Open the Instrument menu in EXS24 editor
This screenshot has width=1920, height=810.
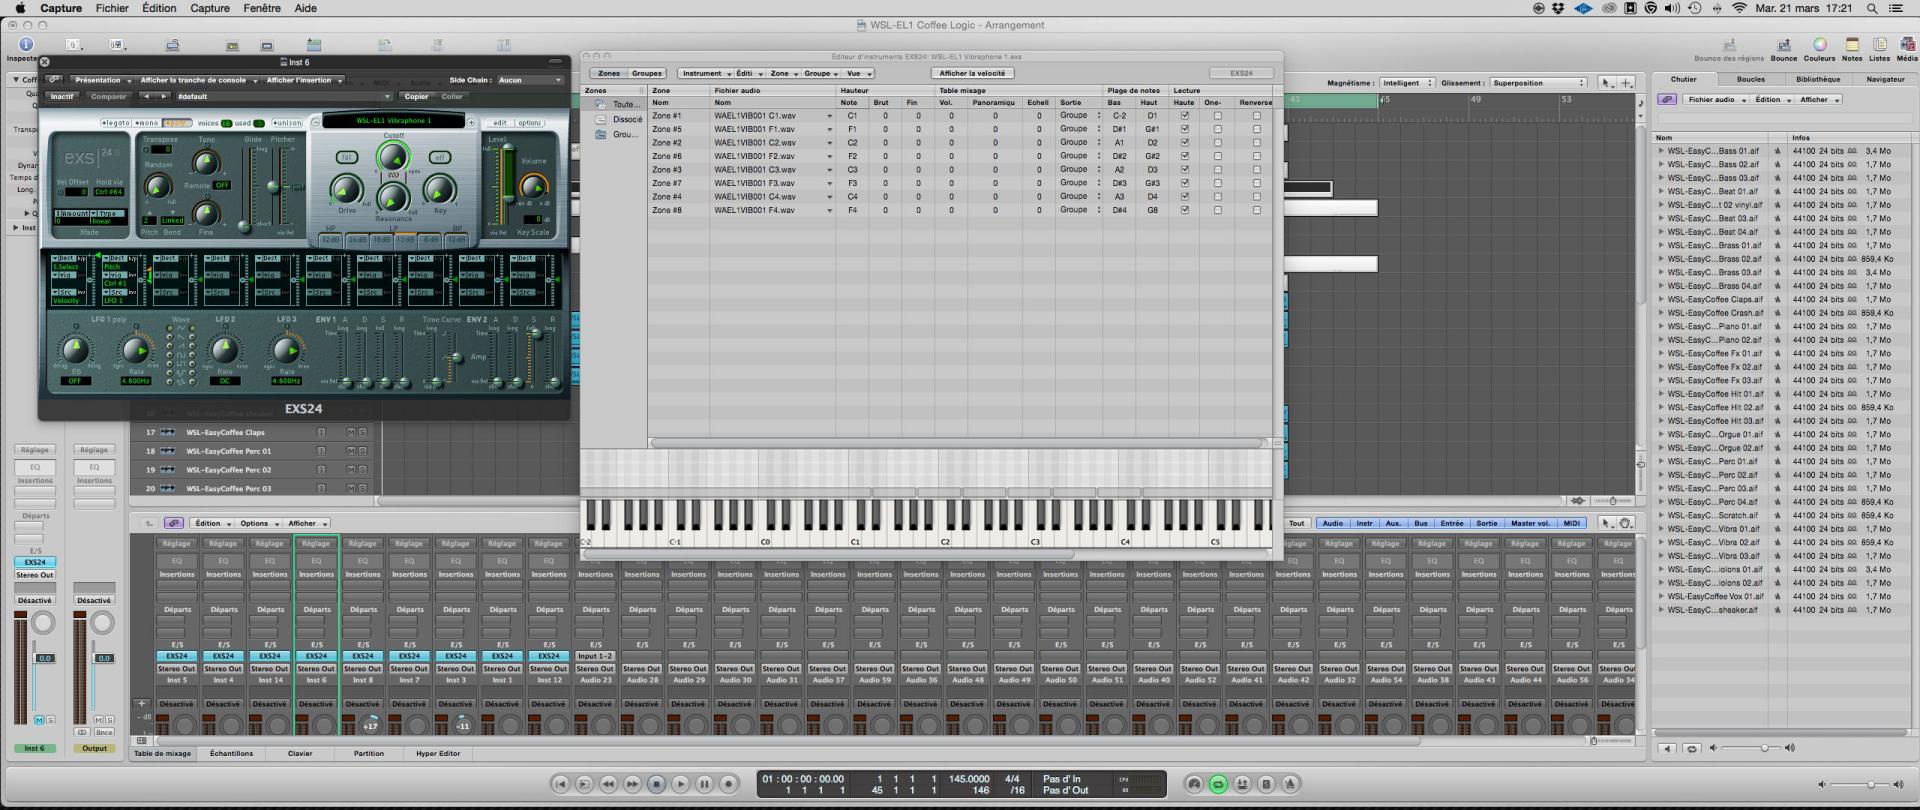[704, 73]
